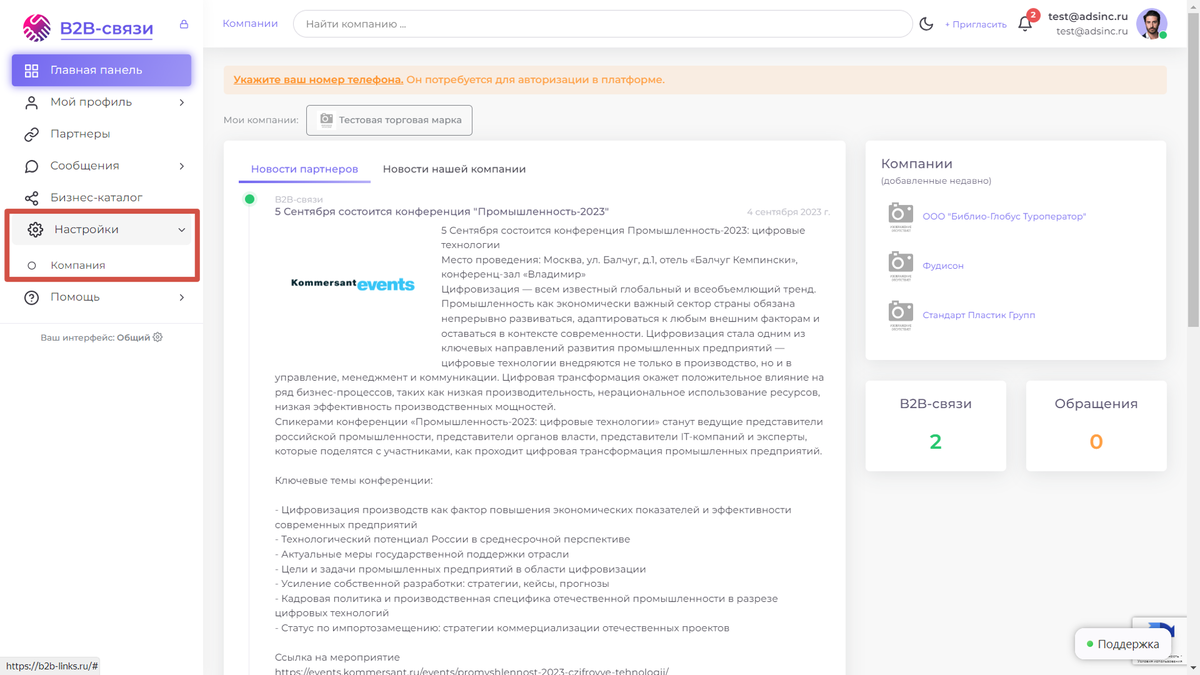Click the Партнеры handshake icon

click(31, 134)
